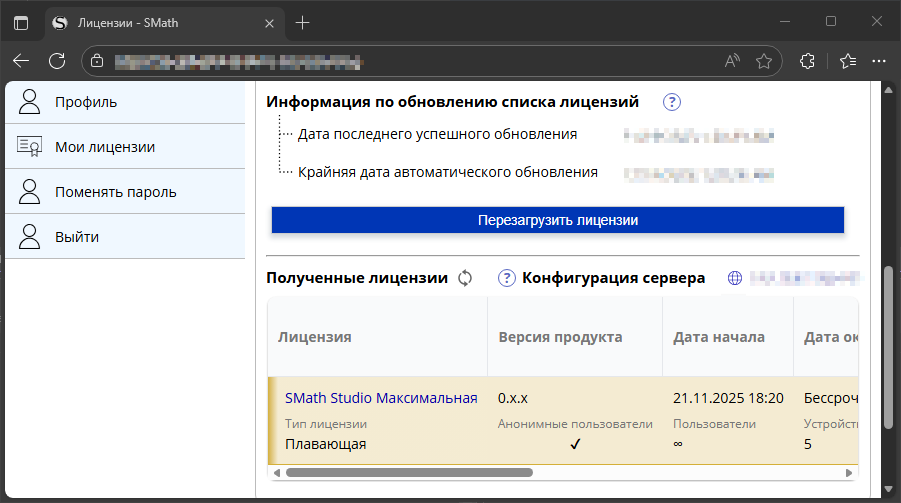Image resolution: width=901 pixels, height=503 pixels.
Task: Click the Поменять пароль person icon
Action: [x=29, y=191]
